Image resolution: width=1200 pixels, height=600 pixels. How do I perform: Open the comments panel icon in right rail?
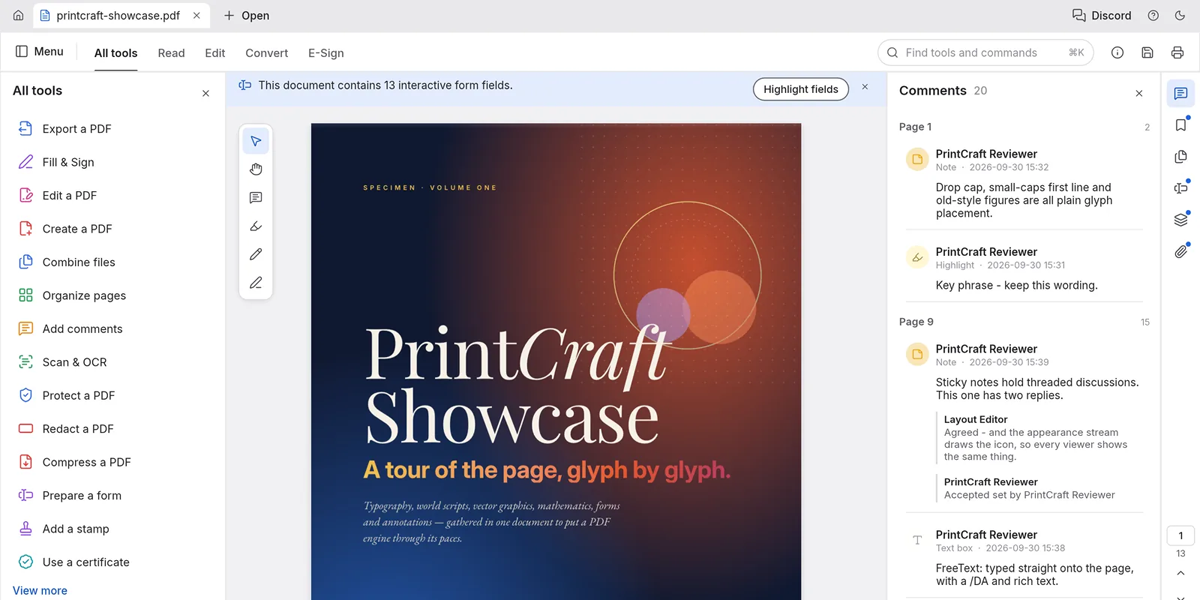click(1181, 93)
